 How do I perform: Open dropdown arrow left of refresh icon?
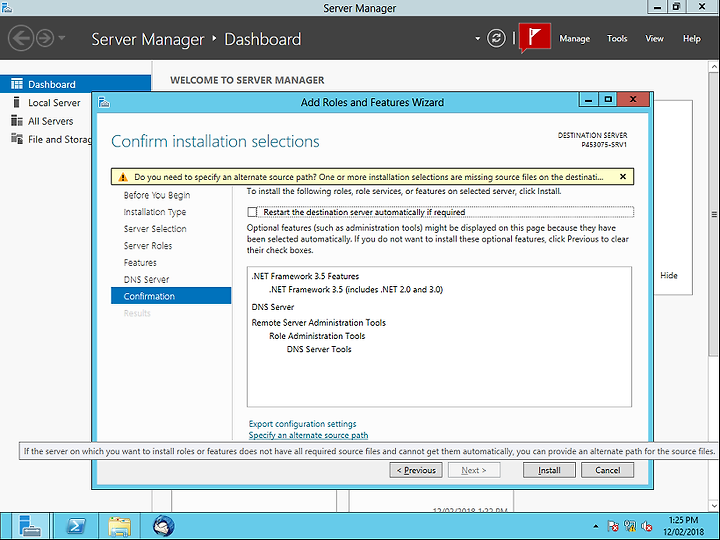click(478, 39)
